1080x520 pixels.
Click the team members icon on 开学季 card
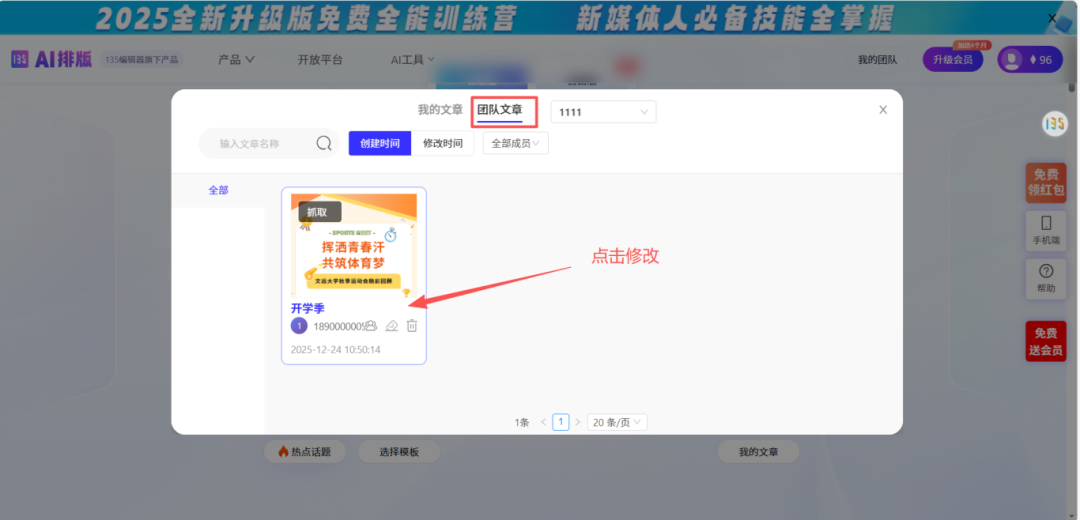371,326
